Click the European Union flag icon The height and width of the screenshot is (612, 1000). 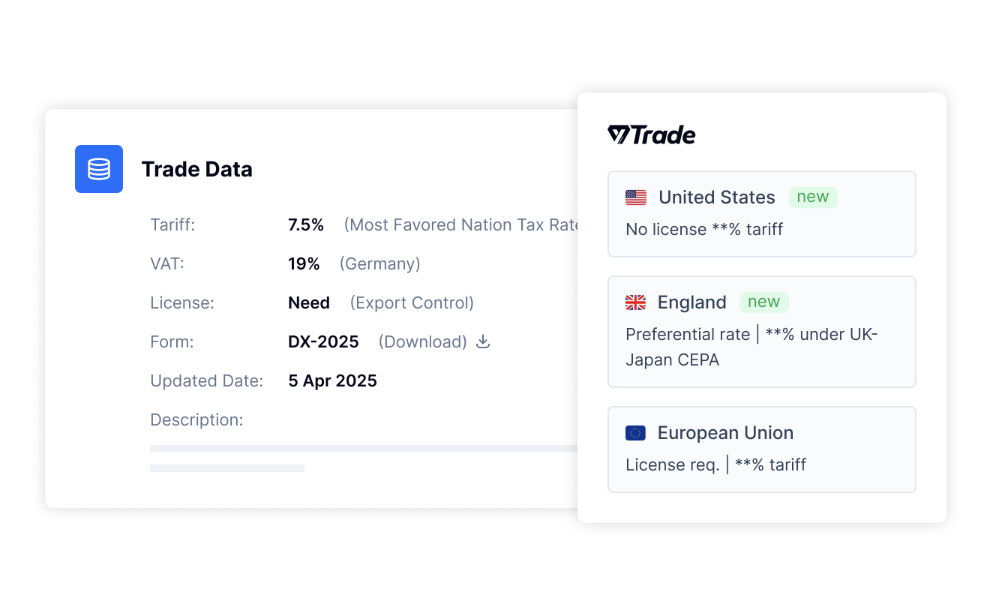636,433
